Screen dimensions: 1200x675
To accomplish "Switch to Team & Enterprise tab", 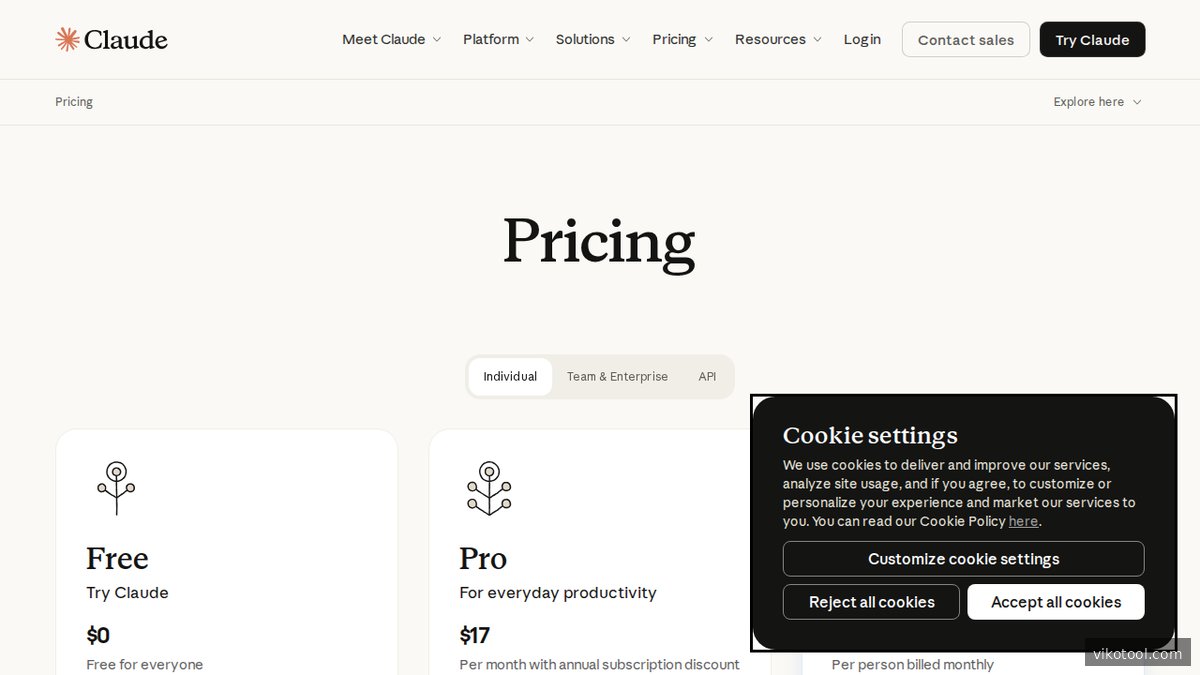I will tap(617, 377).
